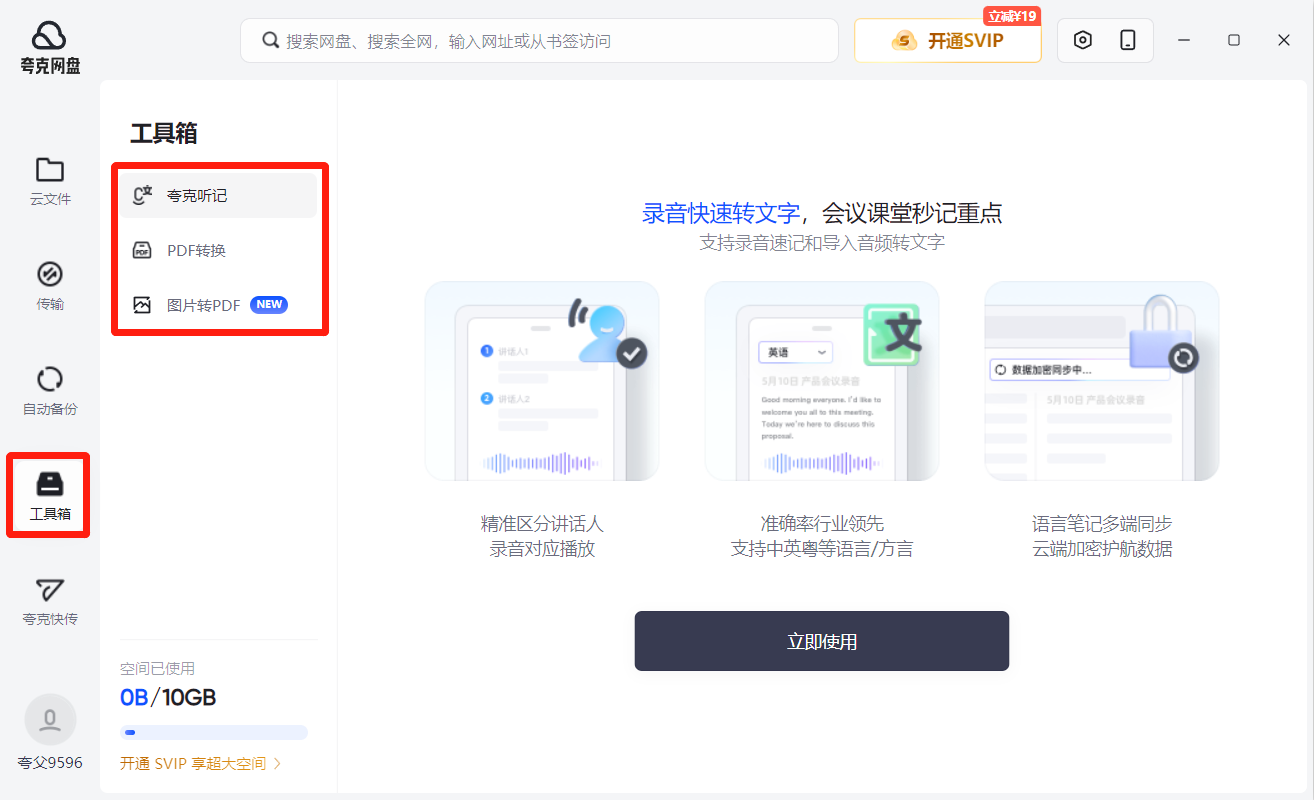Click the user avatar icon

point(50,719)
